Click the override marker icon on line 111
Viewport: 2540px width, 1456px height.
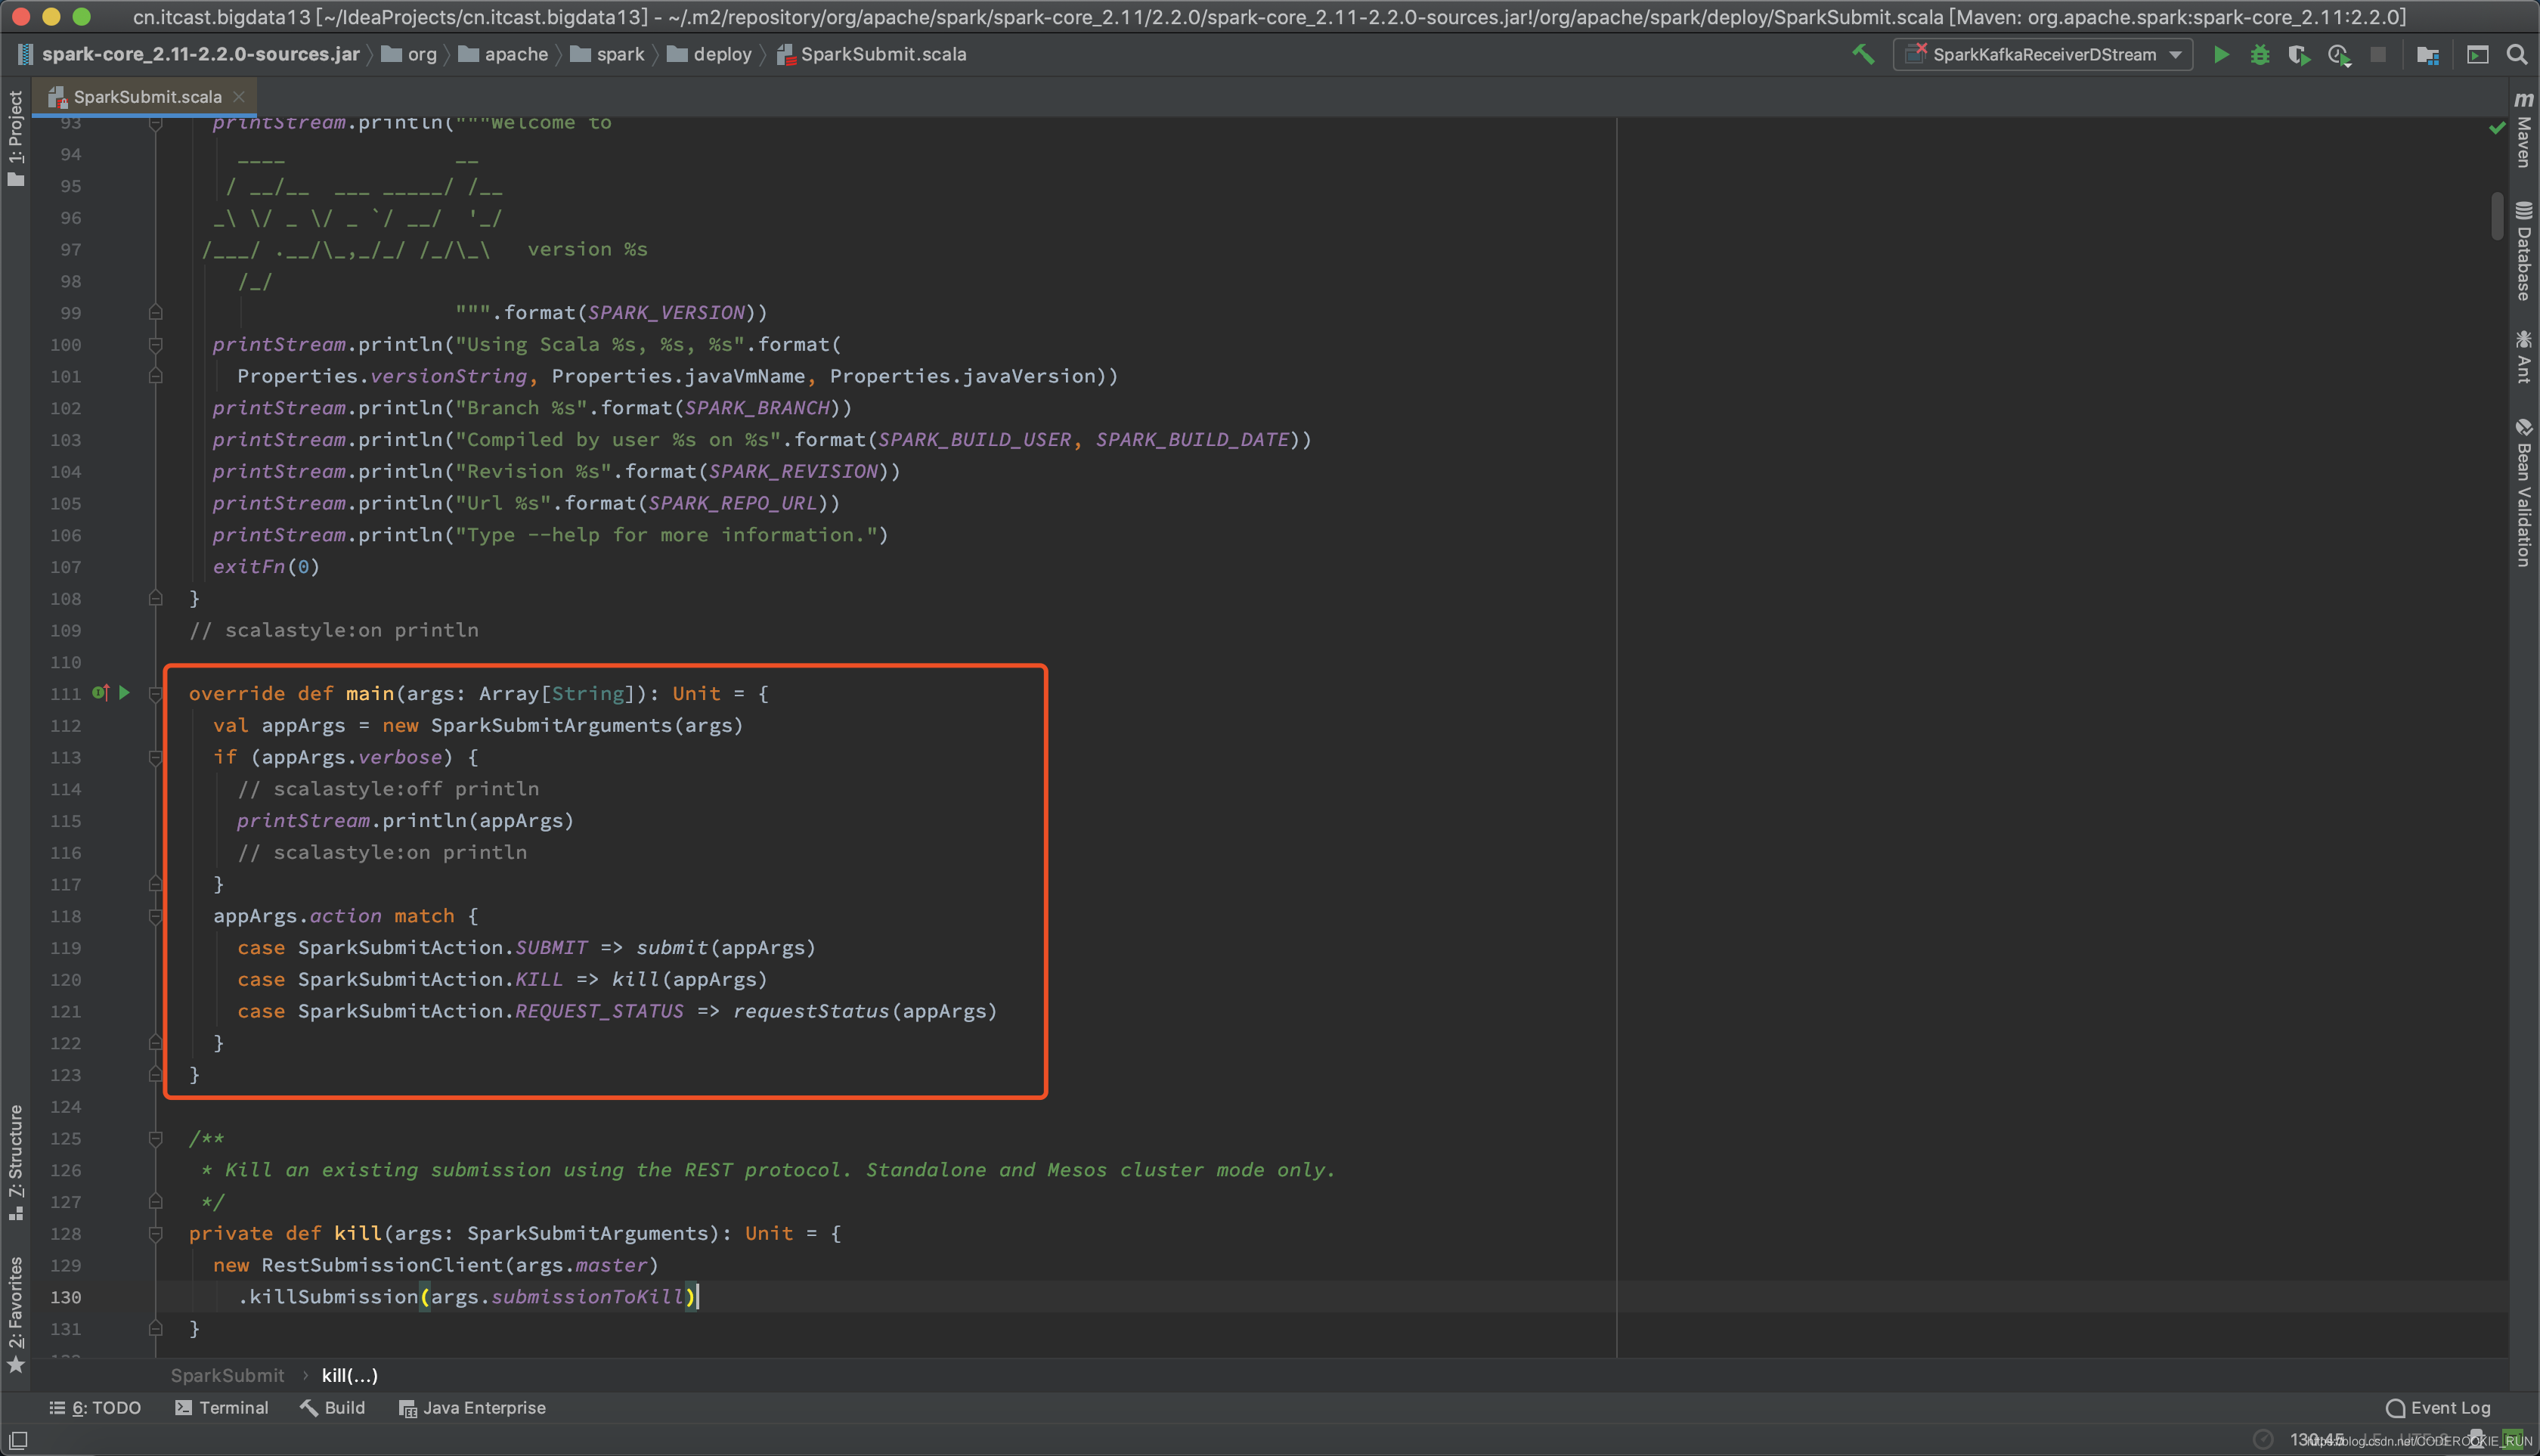100,692
